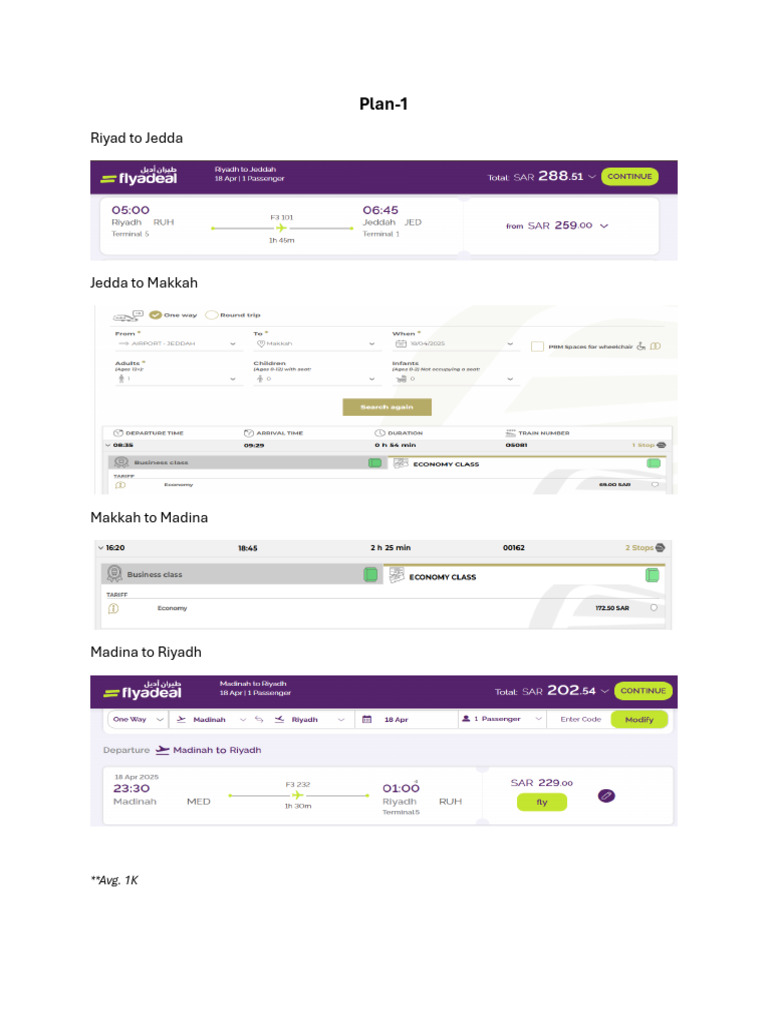Image resolution: width=768 pixels, height=1024 pixels.
Task: Click CONTINUE on the Riyadh to Jeddah booking
Action: pyautogui.click(x=630, y=176)
